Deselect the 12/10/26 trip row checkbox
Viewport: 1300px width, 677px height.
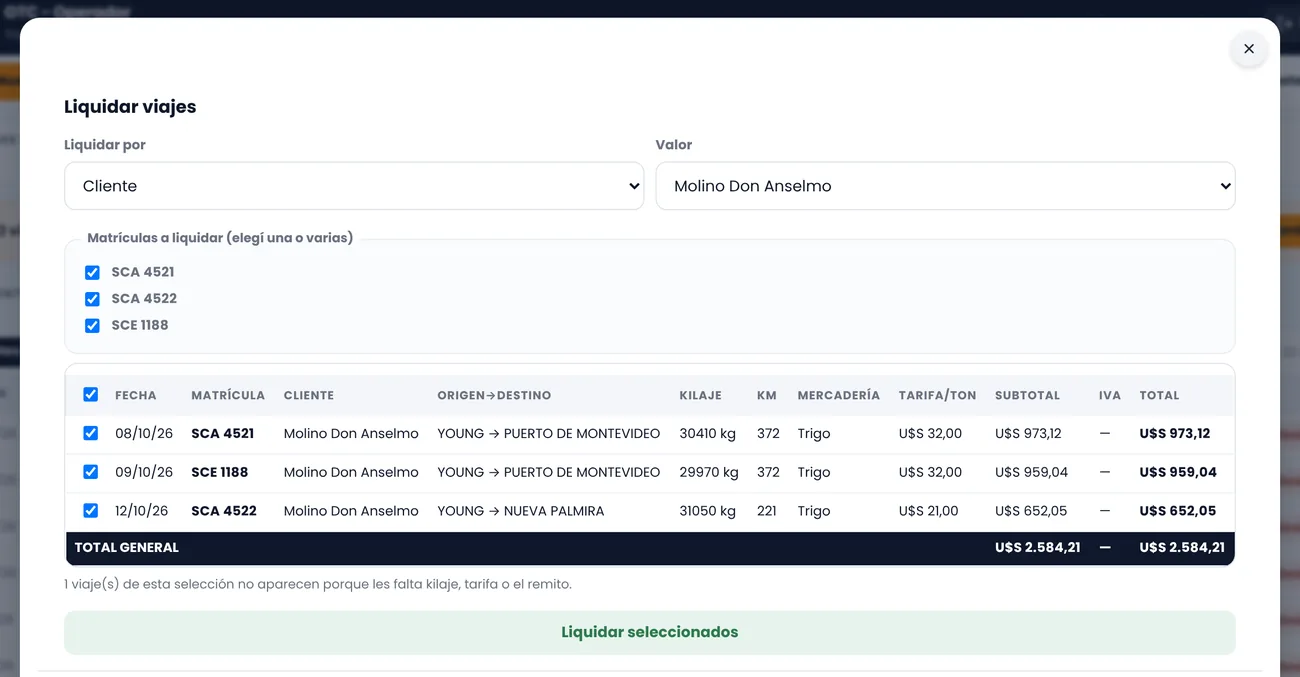pos(90,510)
